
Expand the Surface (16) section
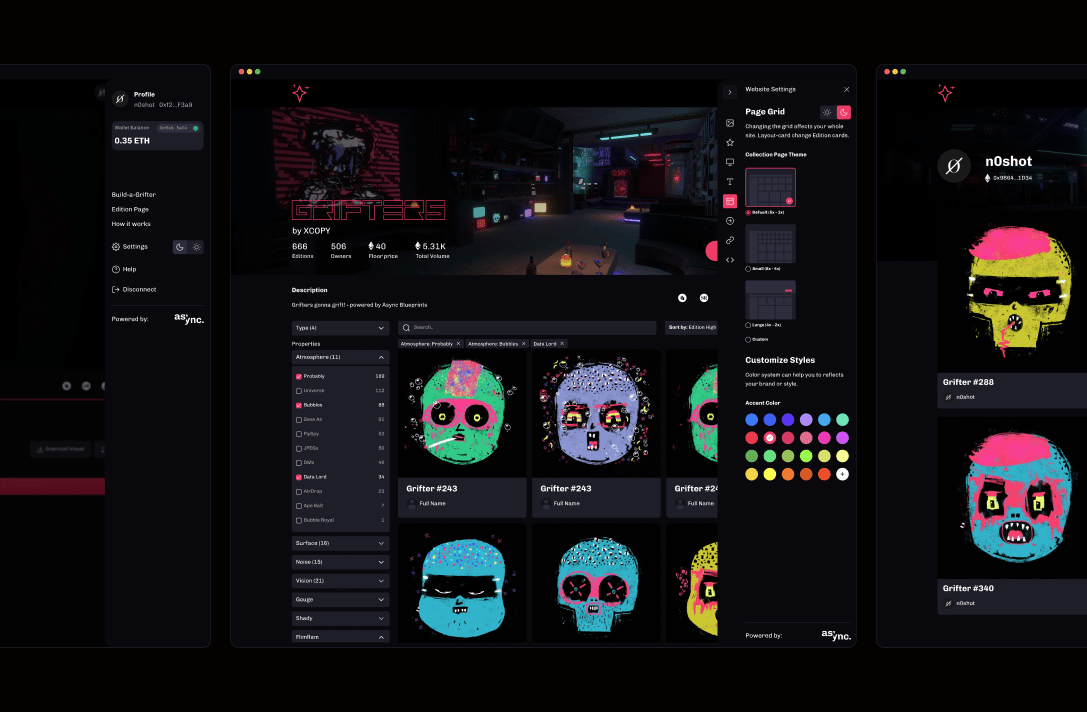tap(340, 544)
